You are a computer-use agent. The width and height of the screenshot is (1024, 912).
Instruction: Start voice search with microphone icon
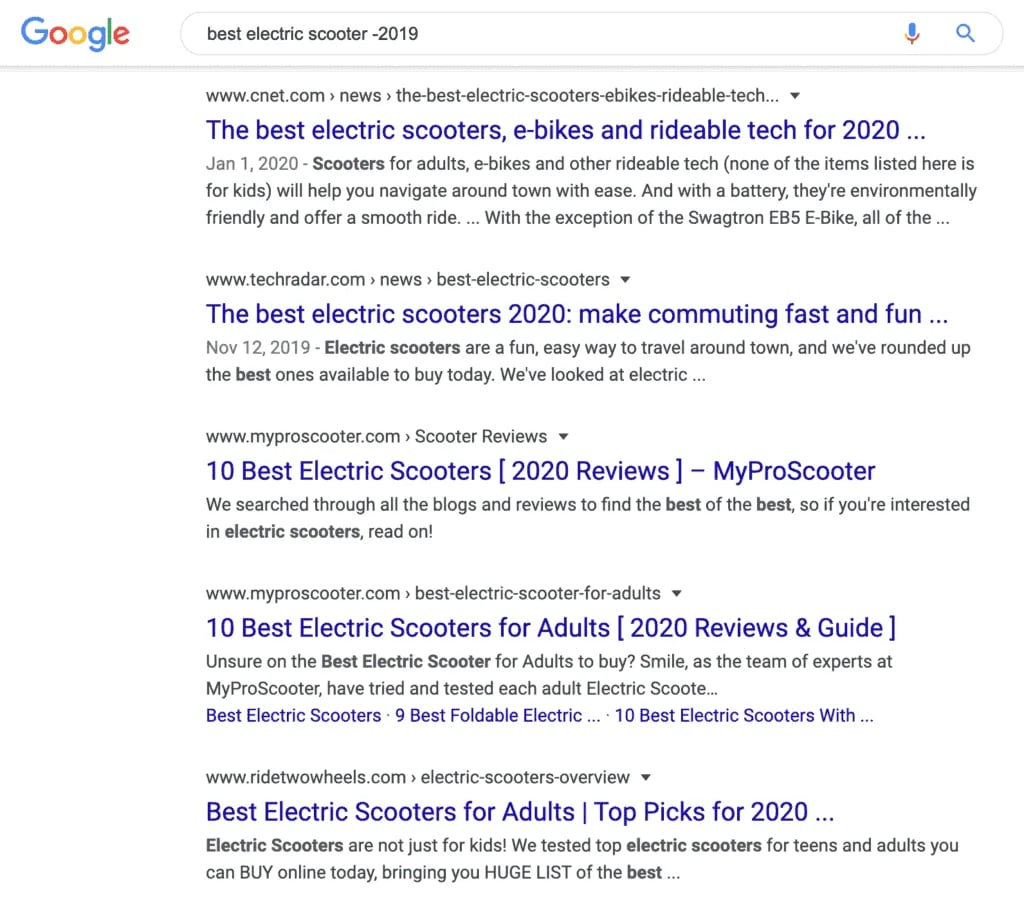click(x=912, y=33)
